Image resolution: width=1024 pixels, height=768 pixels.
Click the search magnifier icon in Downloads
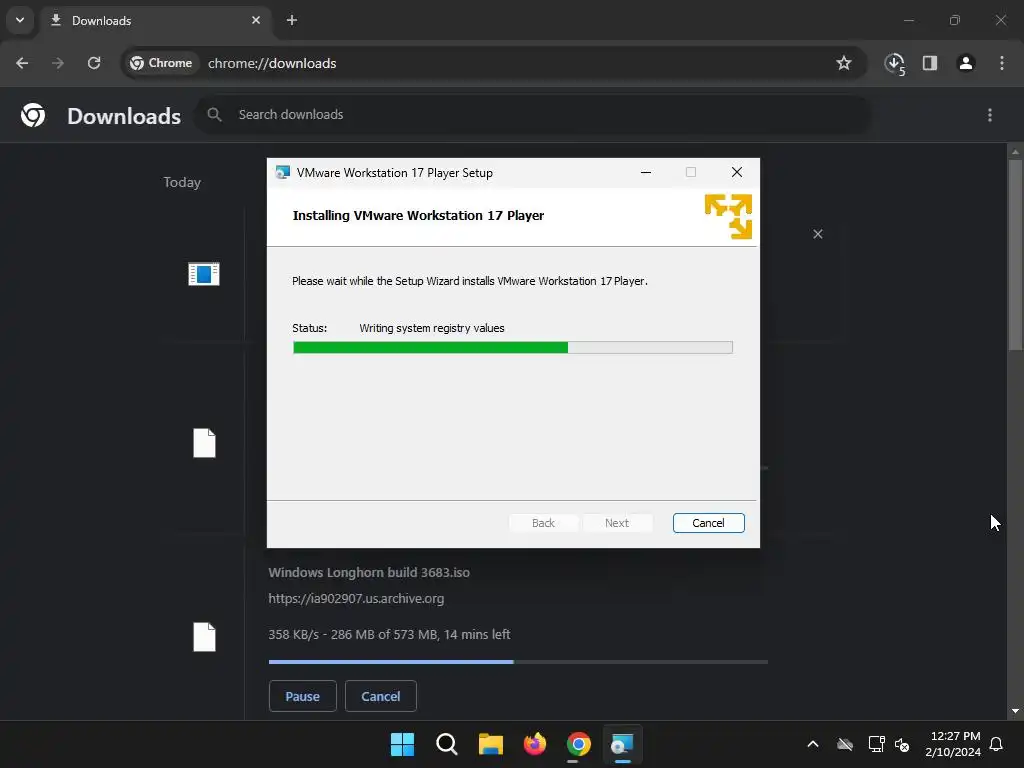pos(214,115)
